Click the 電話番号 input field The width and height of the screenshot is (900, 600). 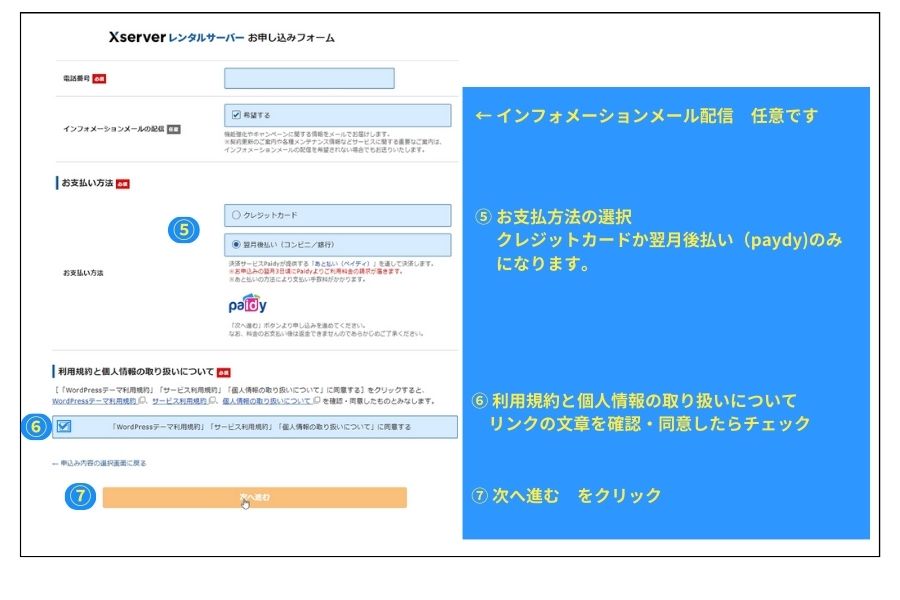point(309,78)
